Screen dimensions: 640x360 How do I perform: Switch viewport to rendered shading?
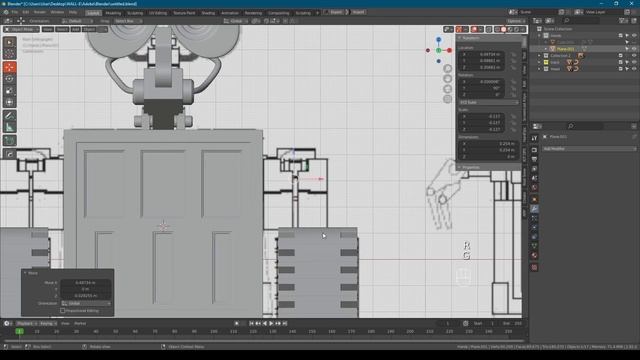pos(517,29)
